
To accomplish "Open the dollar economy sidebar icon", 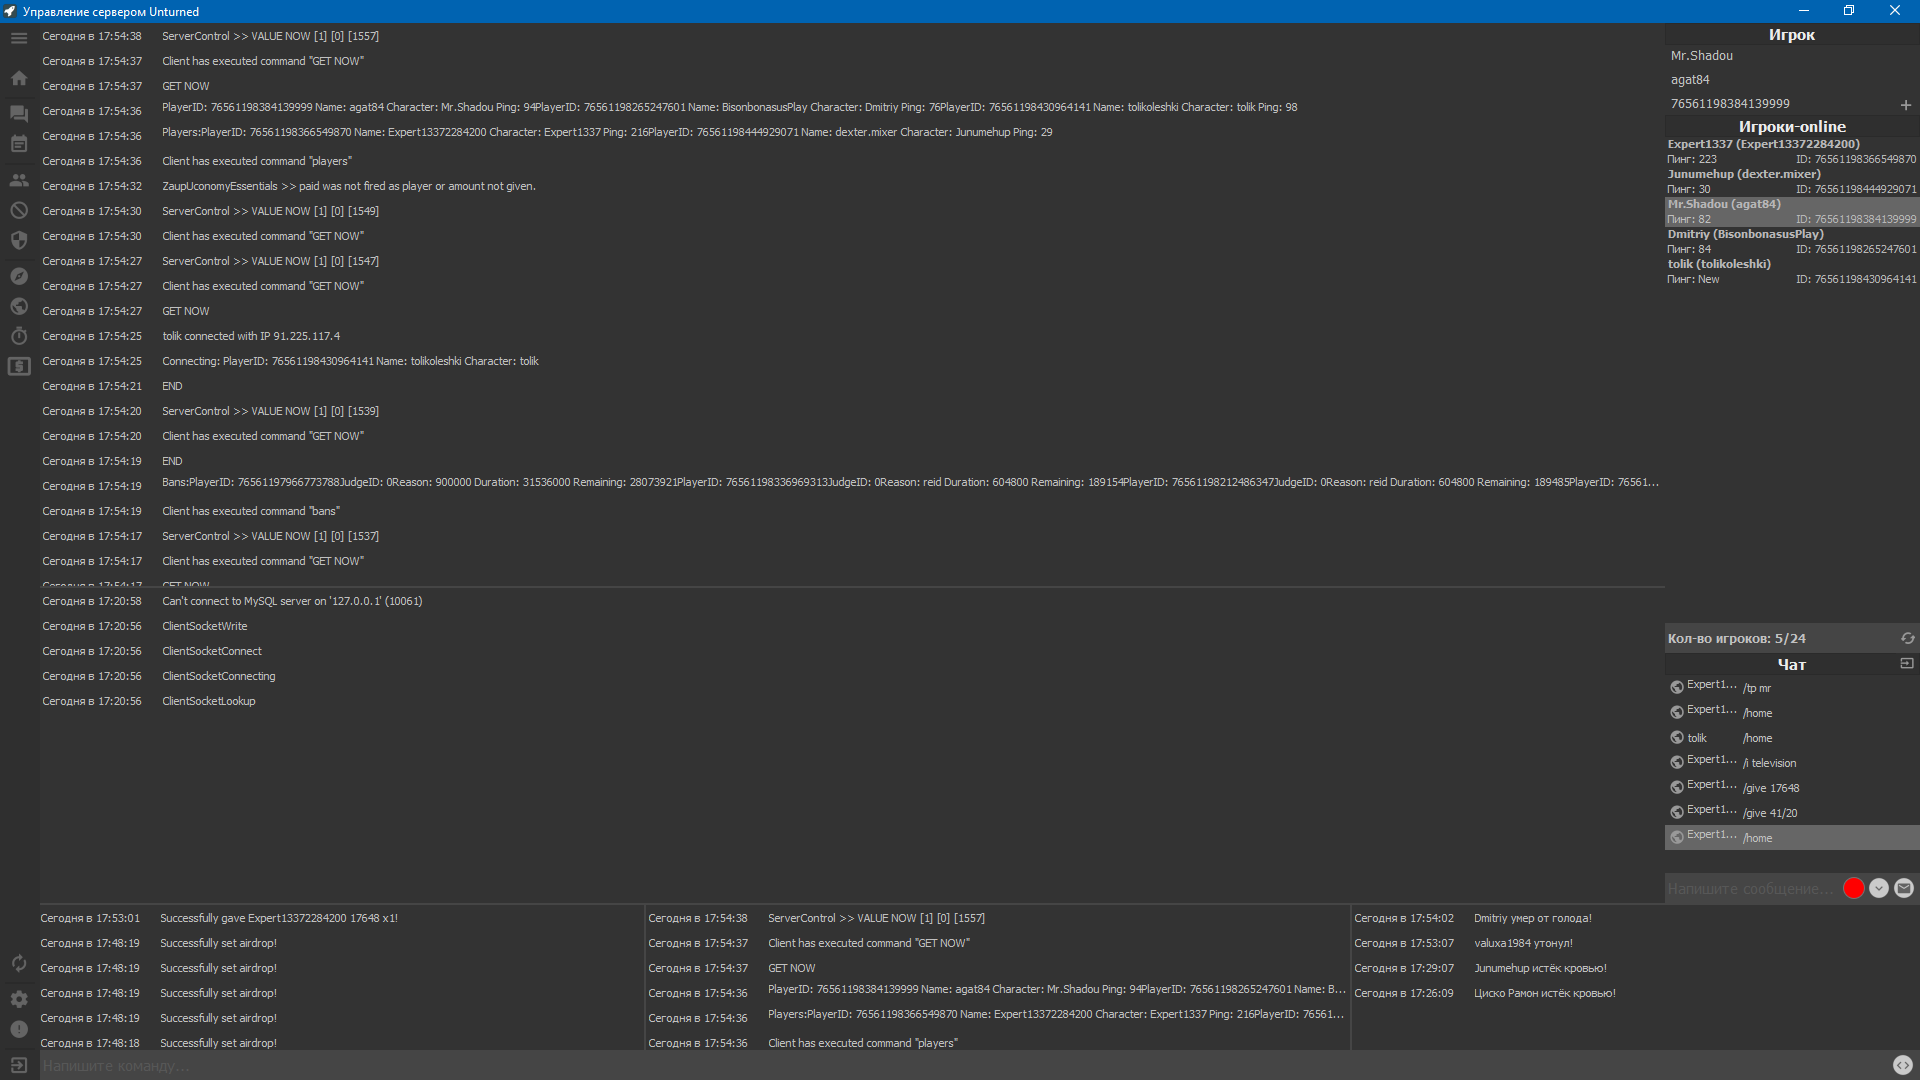I will [19, 367].
